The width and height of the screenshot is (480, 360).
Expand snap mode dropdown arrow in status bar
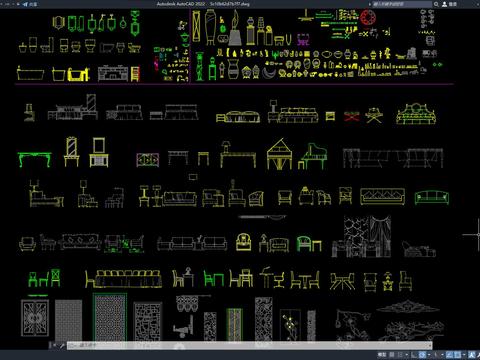pyautogui.click(x=407, y=355)
